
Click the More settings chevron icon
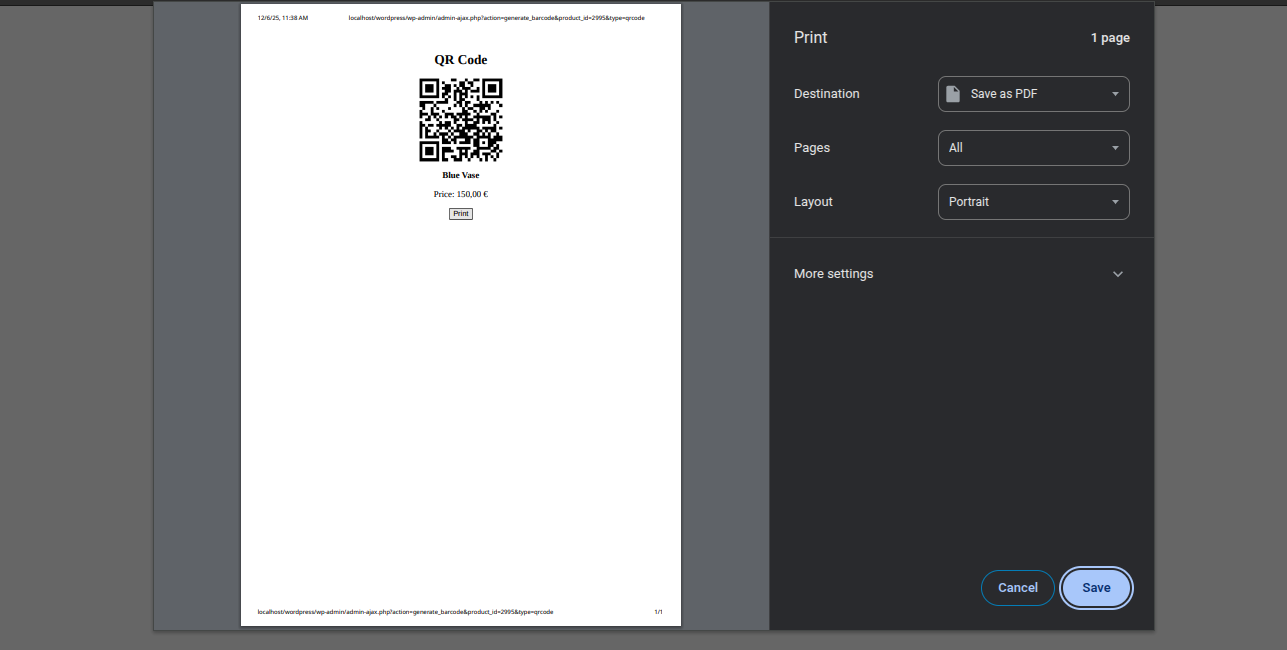coord(1117,273)
